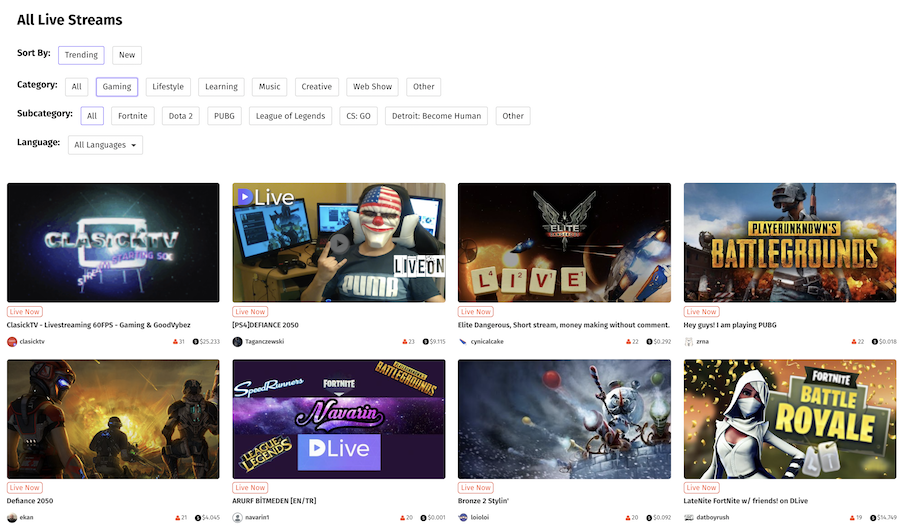Select the Other category filter
The image size is (900, 531).
coord(424,87)
